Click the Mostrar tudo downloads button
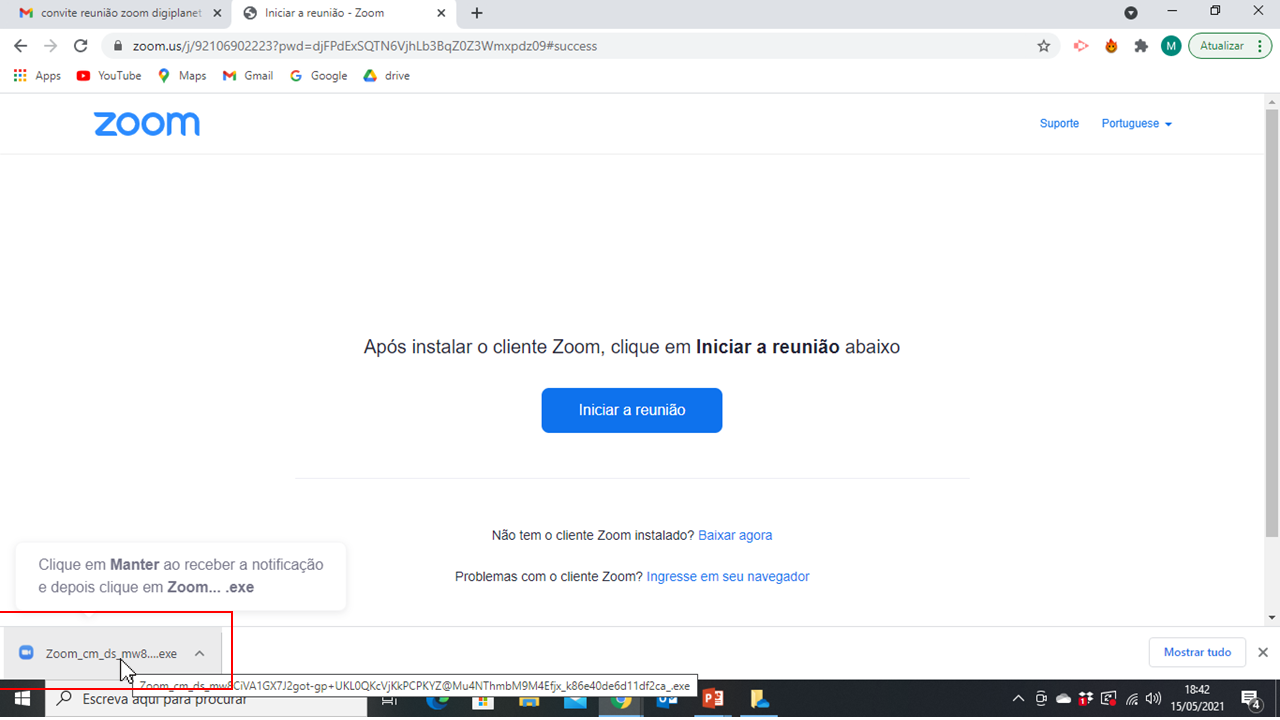Viewport: 1280px width, 720px height. (x=1197, y=652)
